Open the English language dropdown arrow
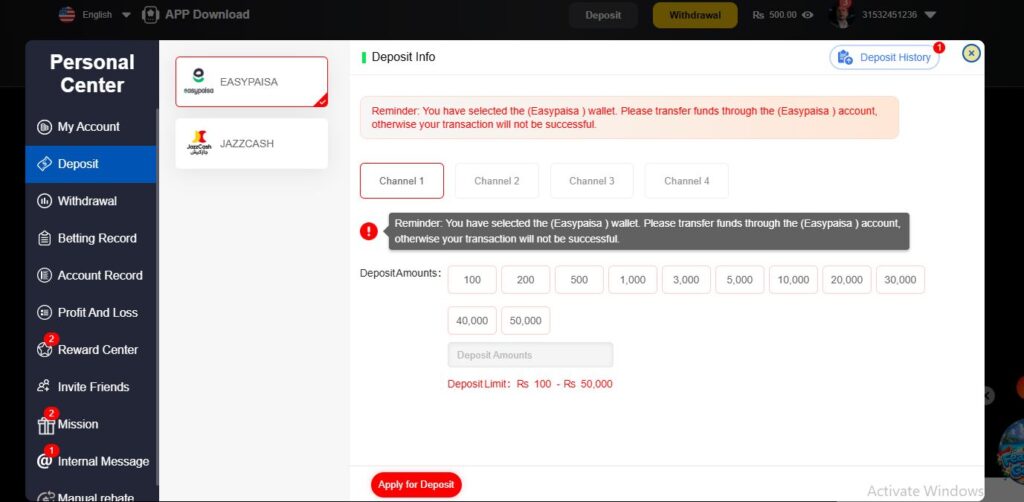 (126, 15)
